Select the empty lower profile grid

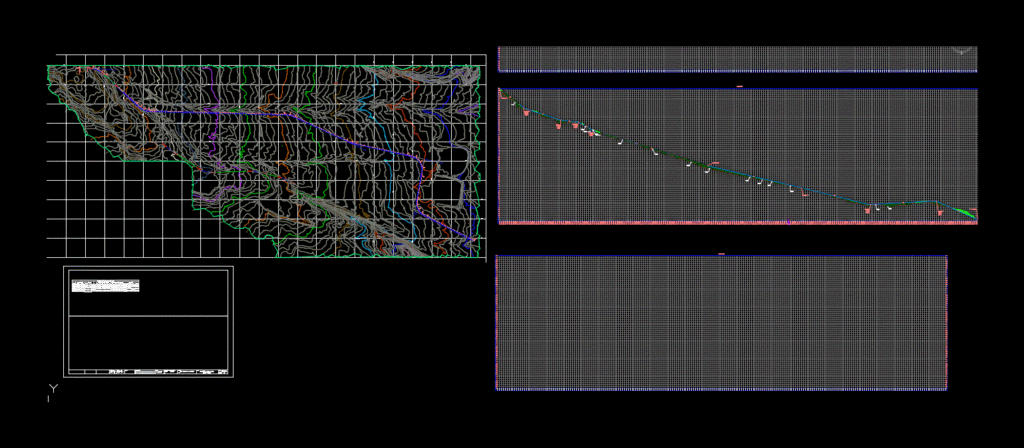(x=722, y=323)
